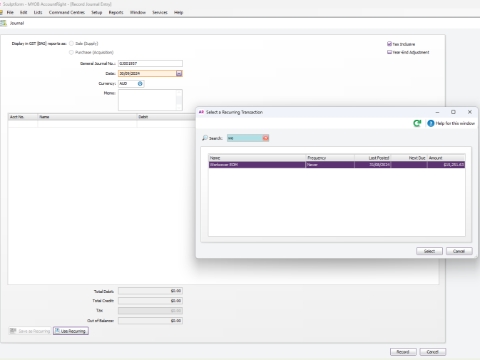Click the Tax total value field
This screenshot has width=480, height=360.
[x=150, y=311]
